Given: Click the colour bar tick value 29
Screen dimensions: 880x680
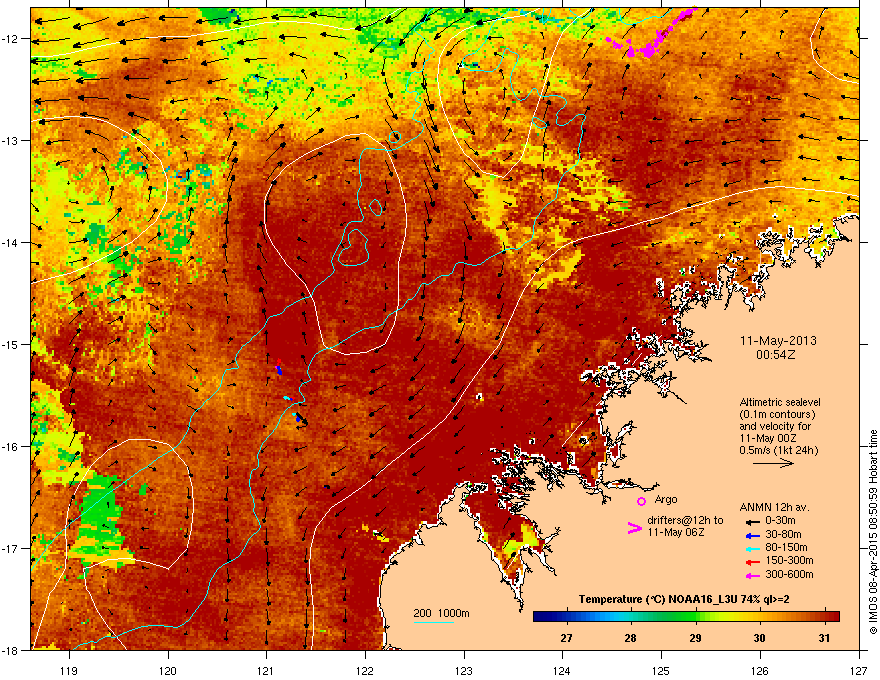Looking at the screenshot, I should [695, 638].
